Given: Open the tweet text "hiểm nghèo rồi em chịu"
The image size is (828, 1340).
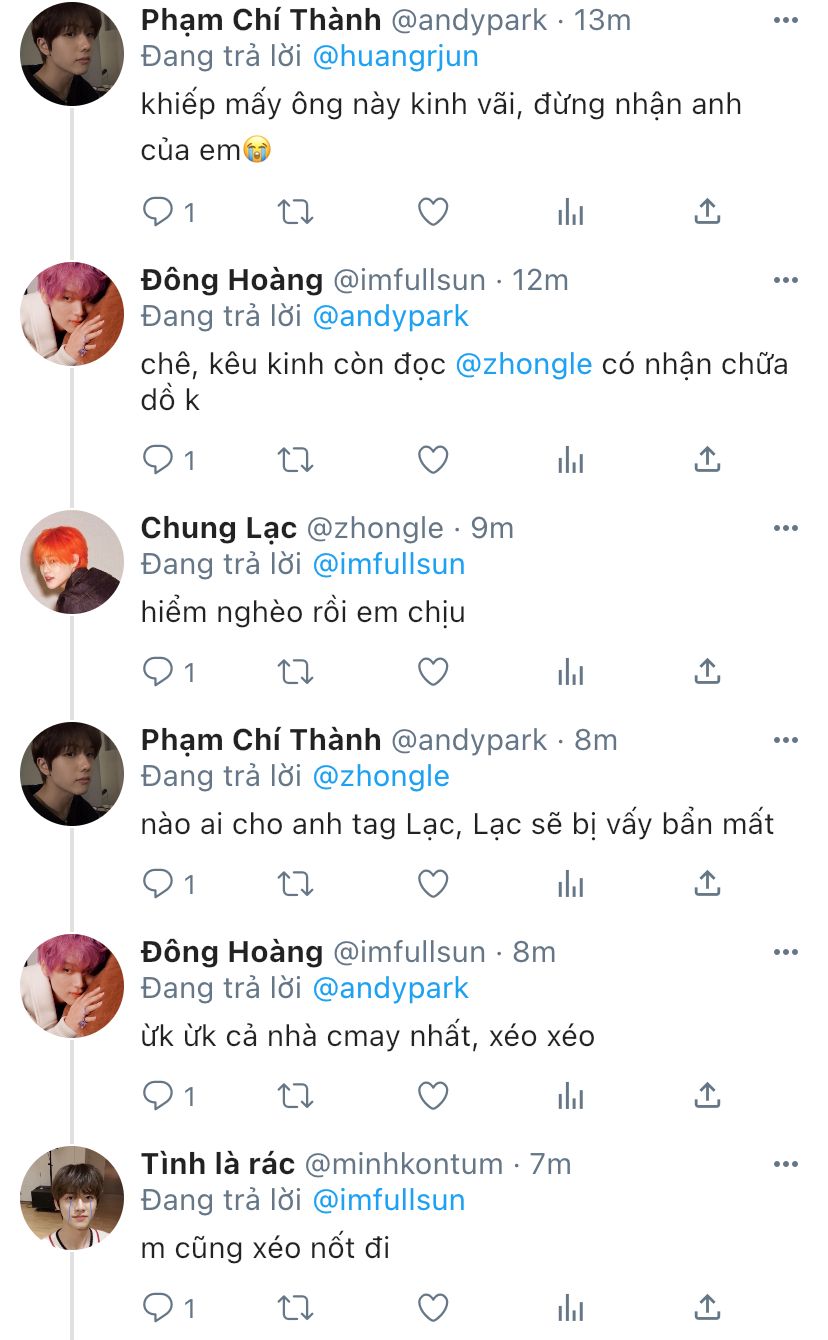Looking at the screenshot, I should tap(303, 612).
